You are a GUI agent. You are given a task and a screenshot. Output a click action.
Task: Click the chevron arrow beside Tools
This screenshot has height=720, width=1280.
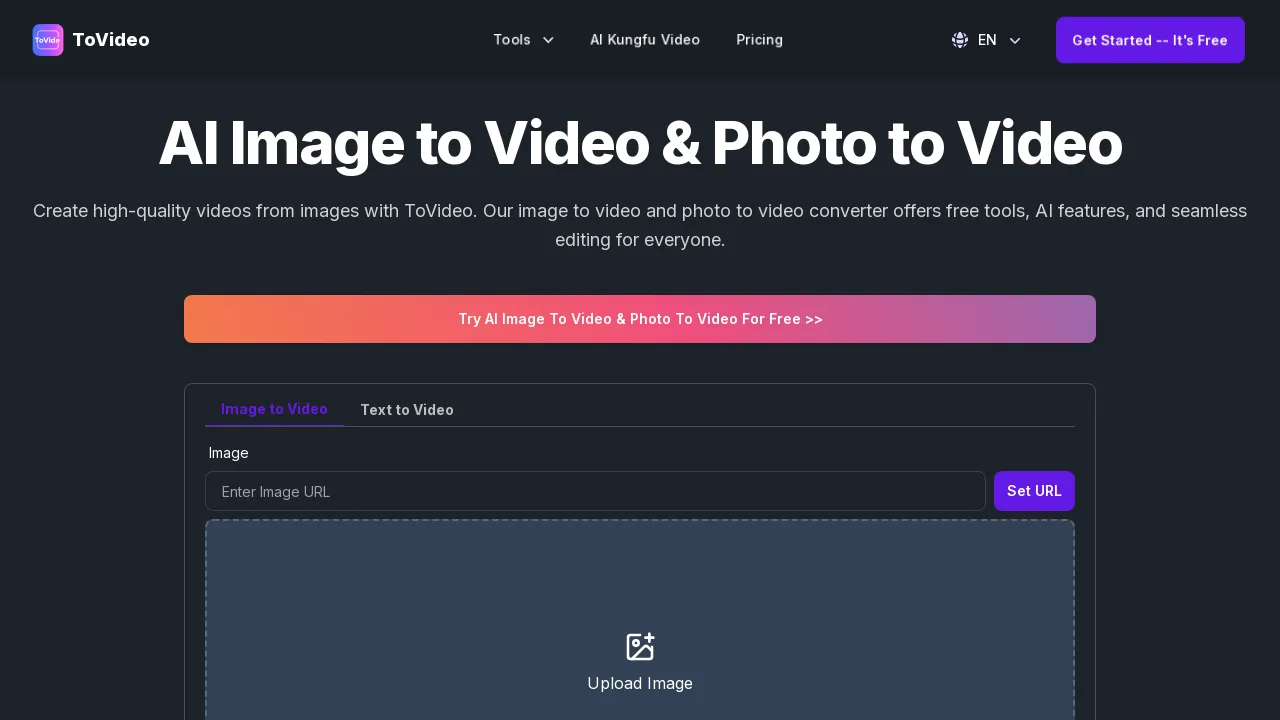548,41
